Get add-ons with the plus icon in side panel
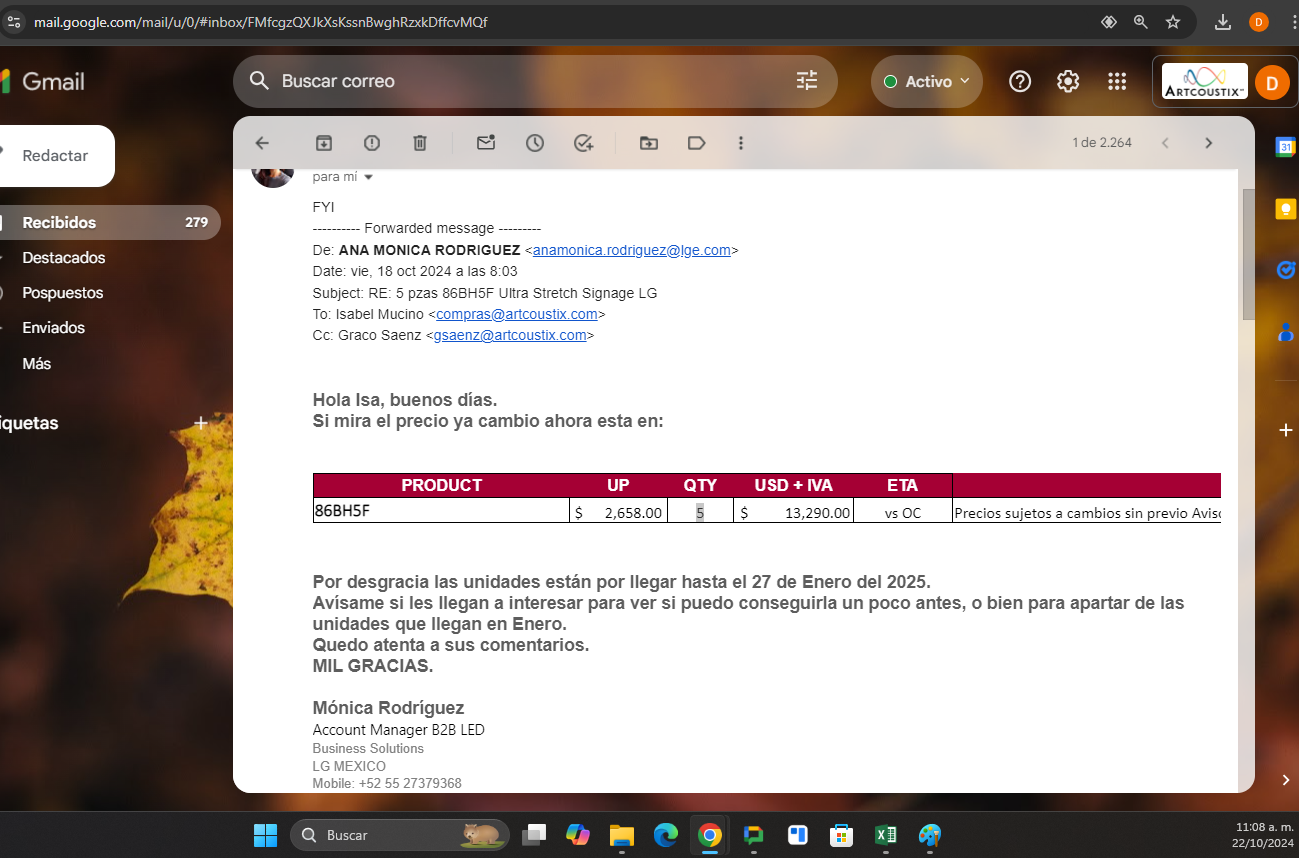Image resolution: width=1299 pixels, height=858 pixels. (x=1285, y=430)
